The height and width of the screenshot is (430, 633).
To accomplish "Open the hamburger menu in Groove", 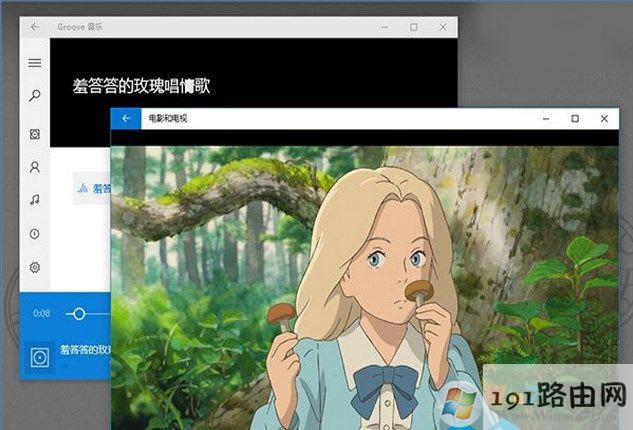I will (x=35, y=63).
